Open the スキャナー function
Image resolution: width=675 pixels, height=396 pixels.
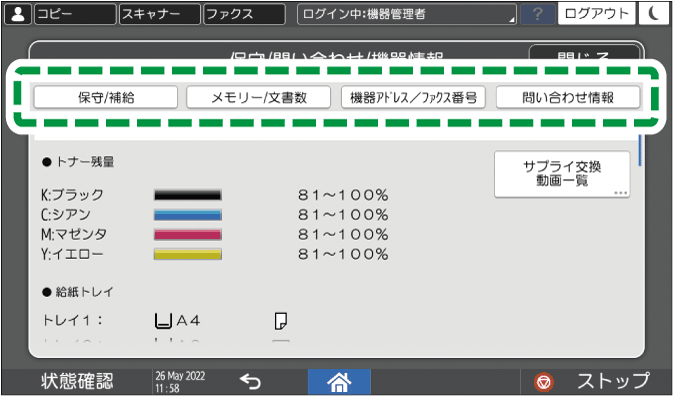[x=160, y=14]
